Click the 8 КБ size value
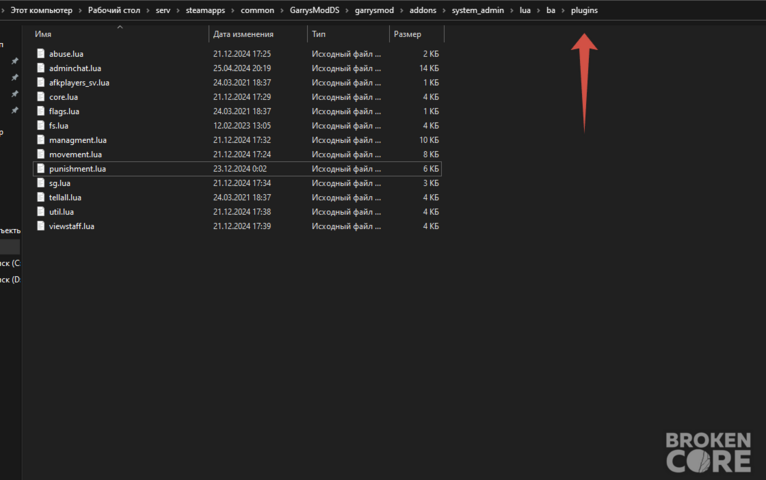 click(431, 154)
